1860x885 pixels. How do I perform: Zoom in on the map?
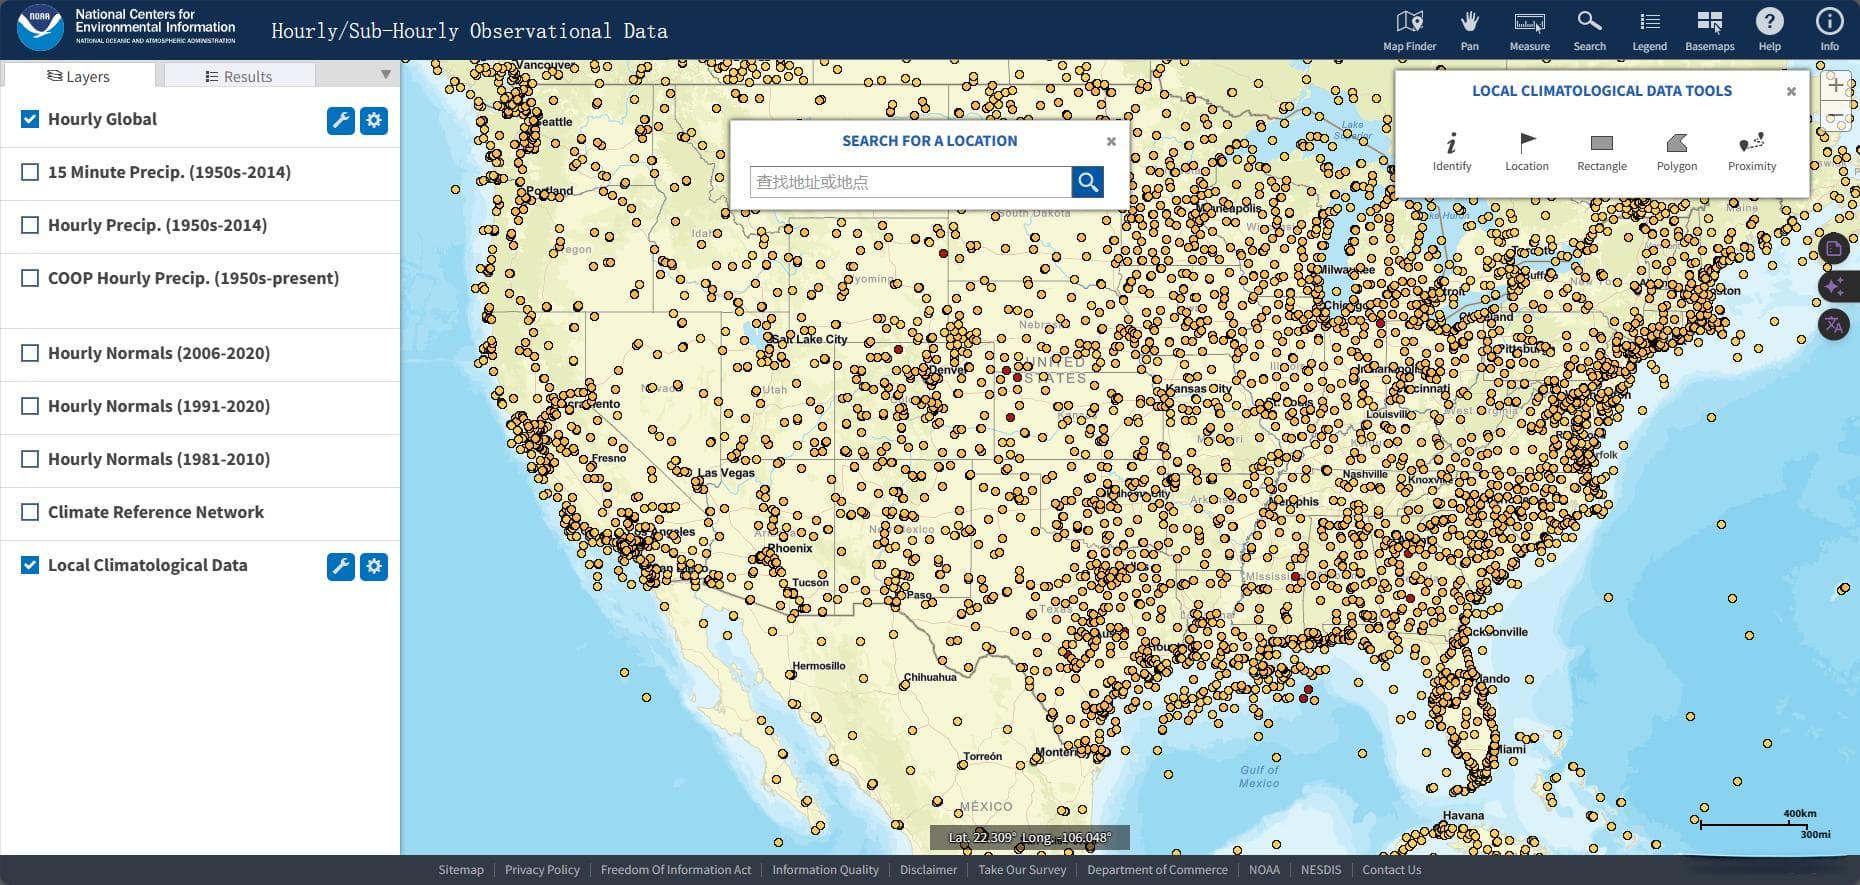1835,85
